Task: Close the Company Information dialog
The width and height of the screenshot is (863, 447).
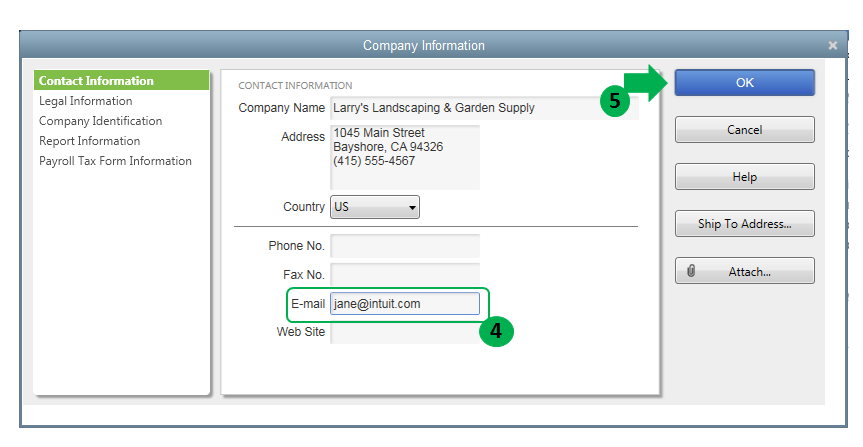Action: click(833, 46)
